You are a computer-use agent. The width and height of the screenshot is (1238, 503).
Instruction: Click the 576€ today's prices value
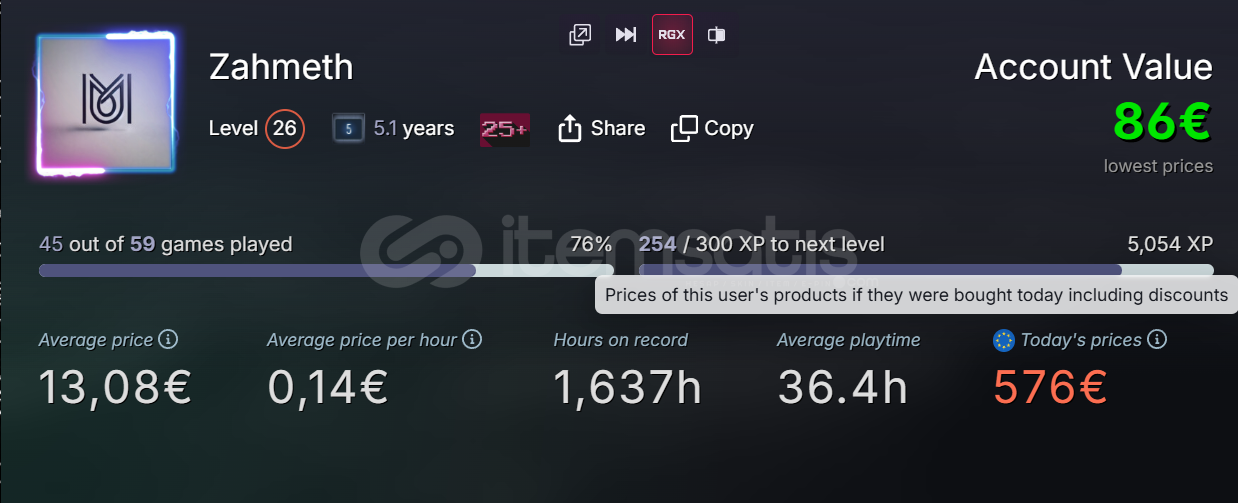1050,386
